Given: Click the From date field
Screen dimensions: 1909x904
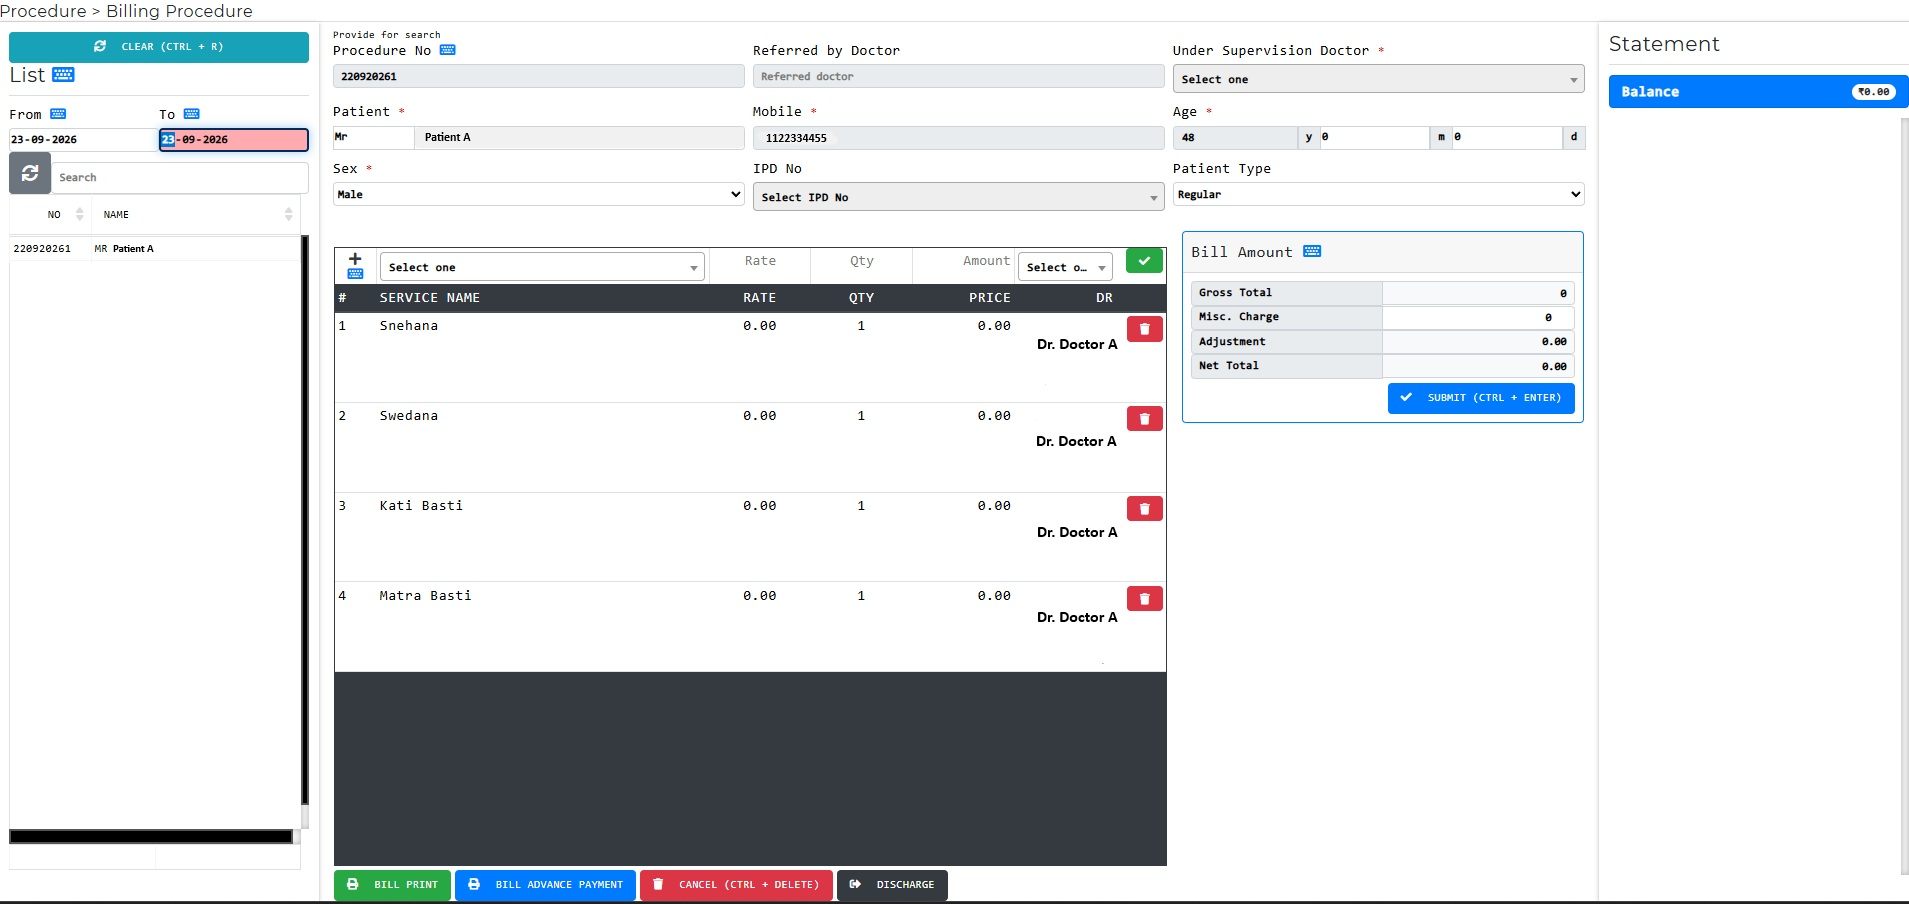Looking at the screenshot, I should pos(82,140).
